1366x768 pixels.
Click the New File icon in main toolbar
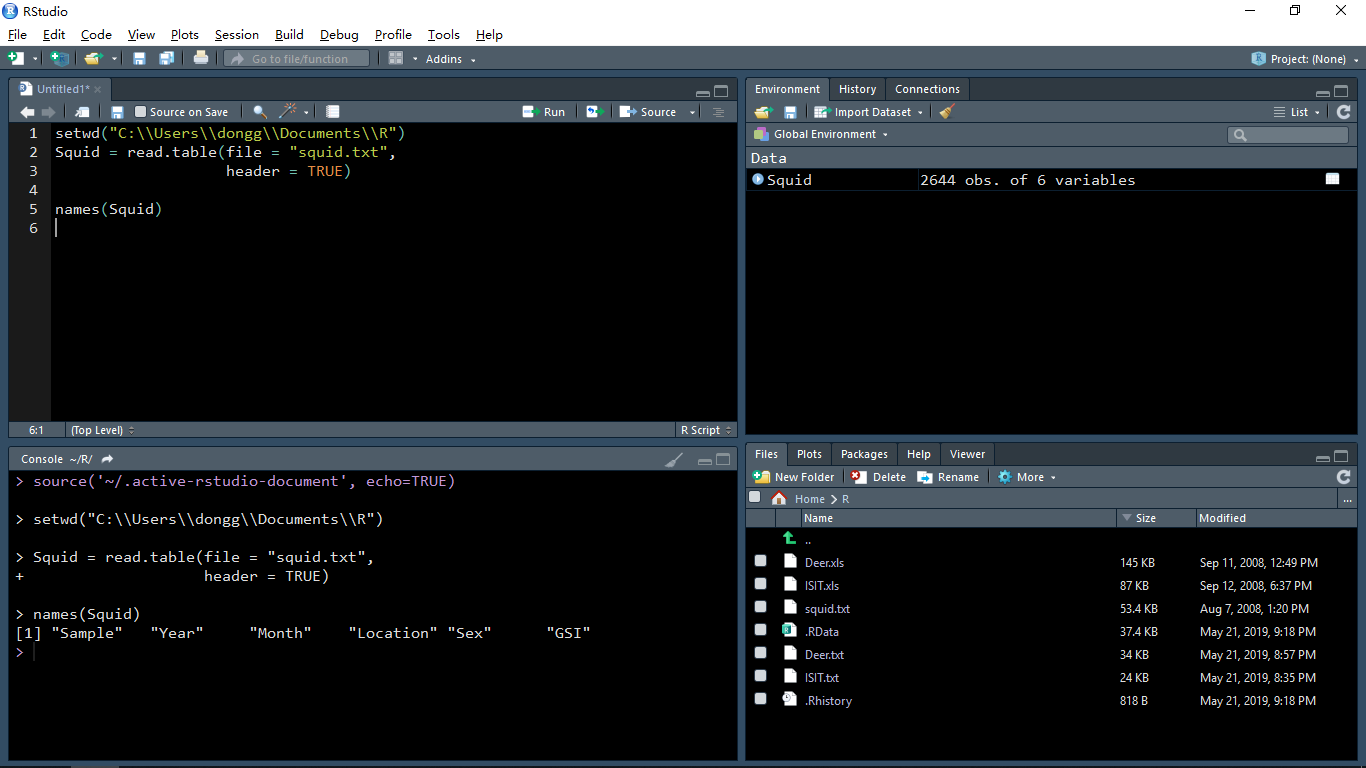coord(16,59)
